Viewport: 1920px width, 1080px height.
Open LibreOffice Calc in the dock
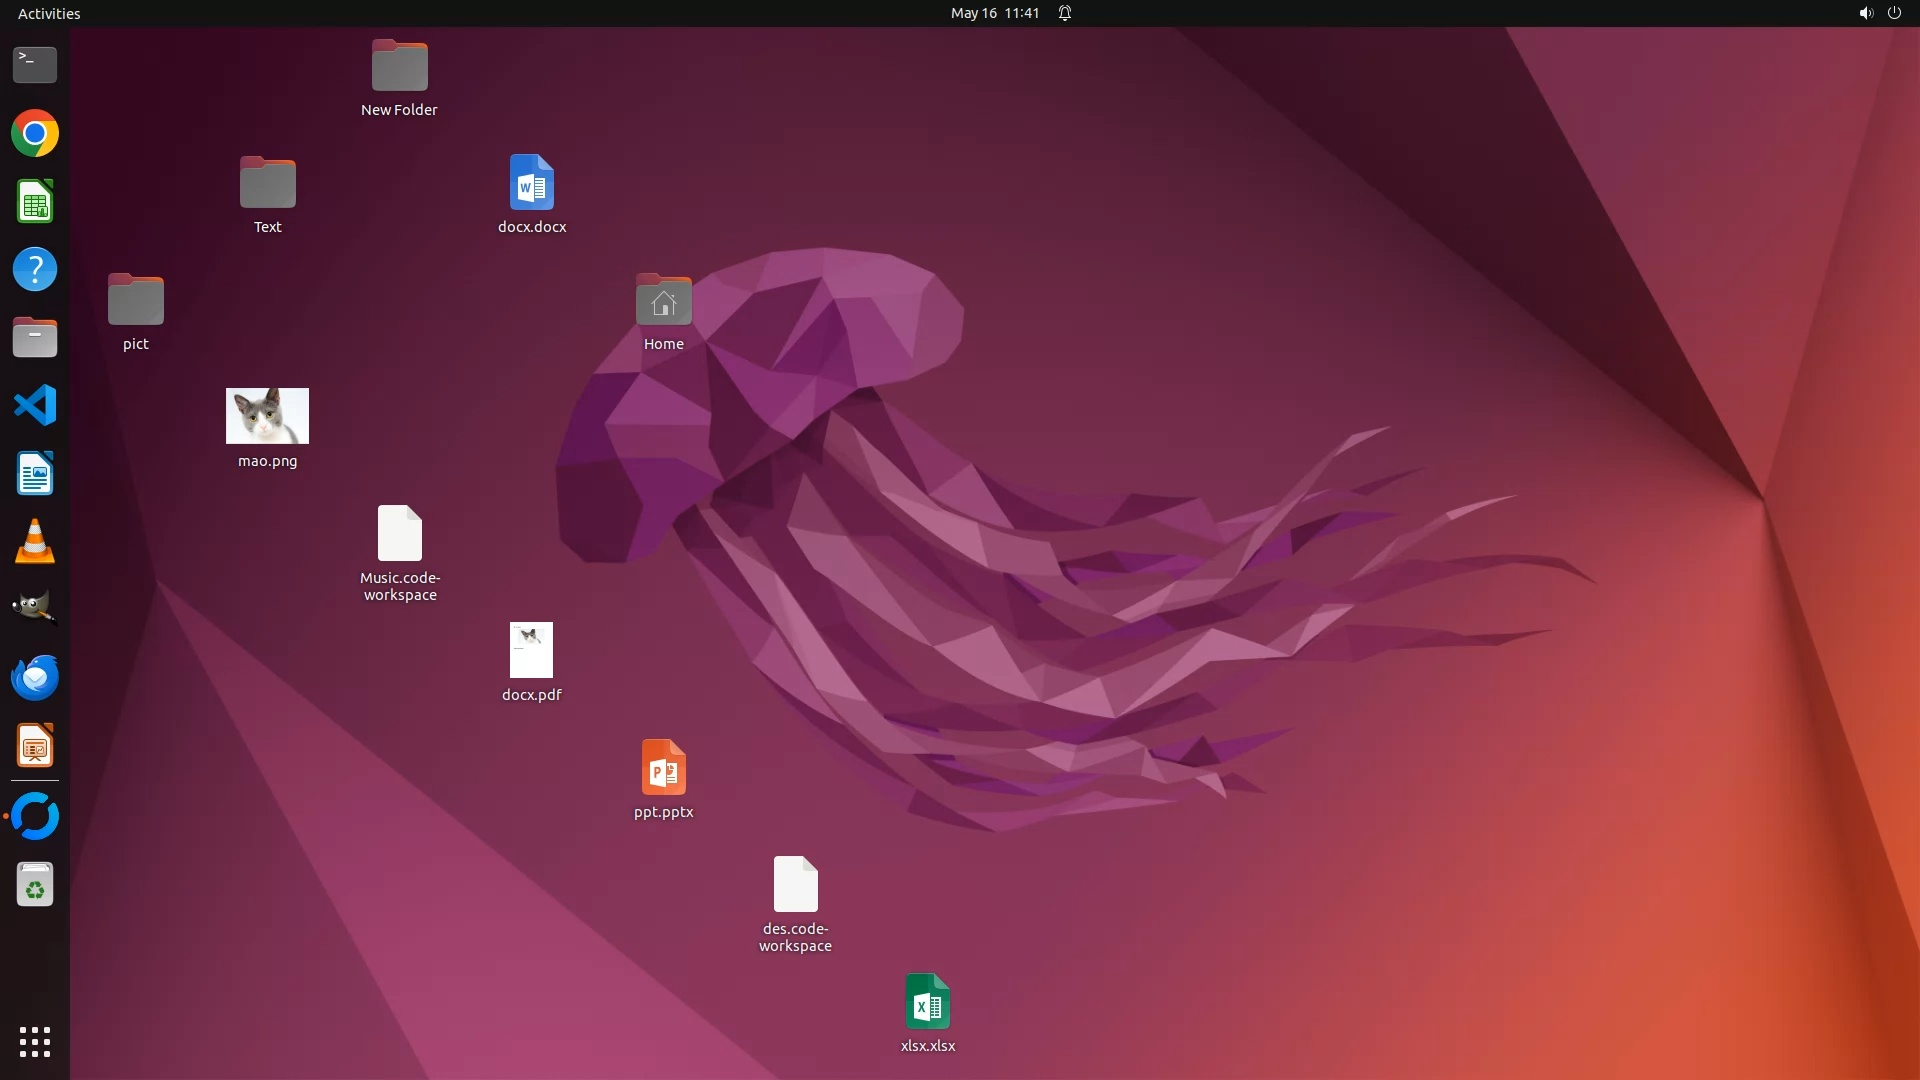click(35, 202)
